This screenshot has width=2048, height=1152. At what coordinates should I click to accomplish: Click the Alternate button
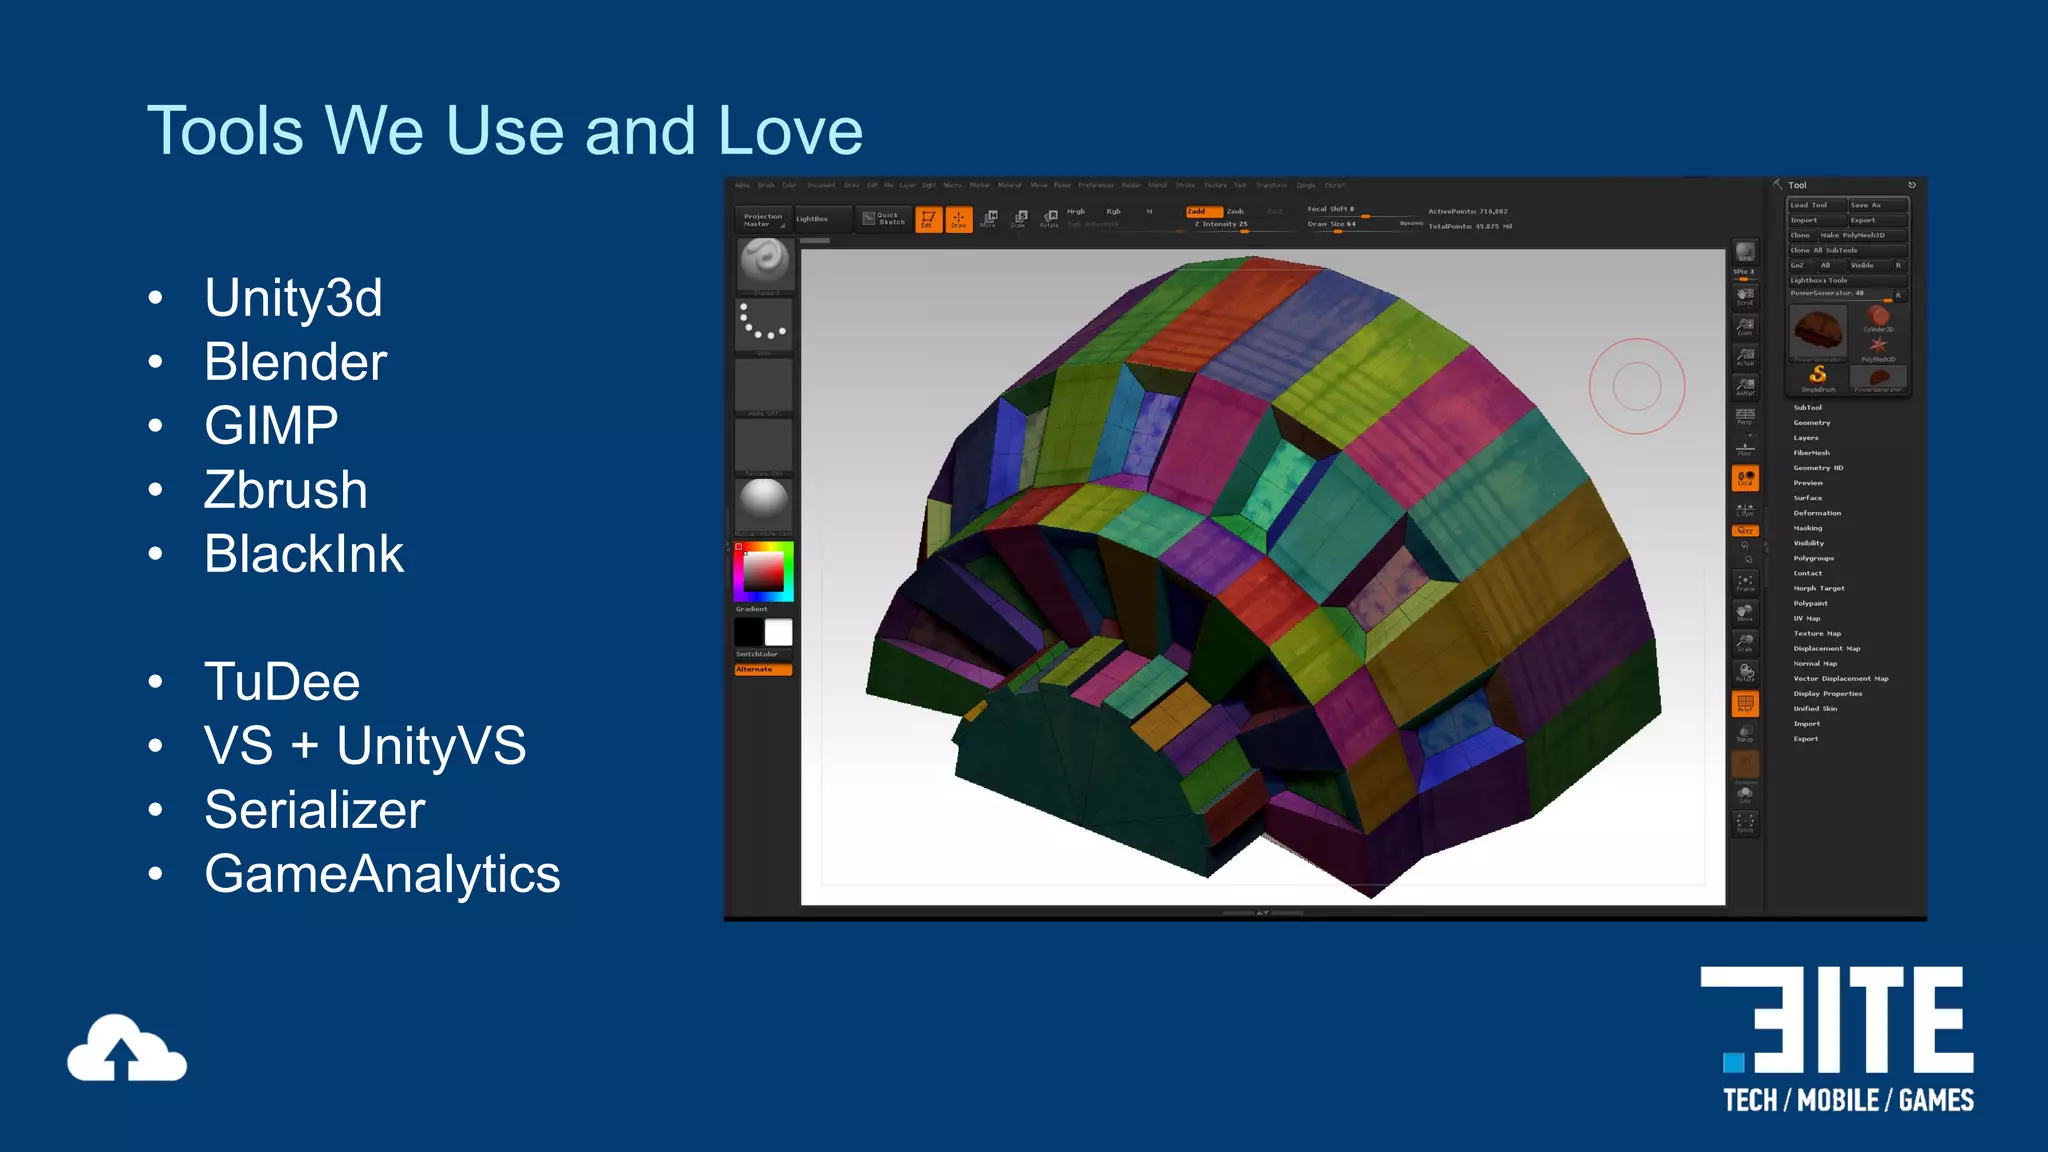[x=764, y=669]
